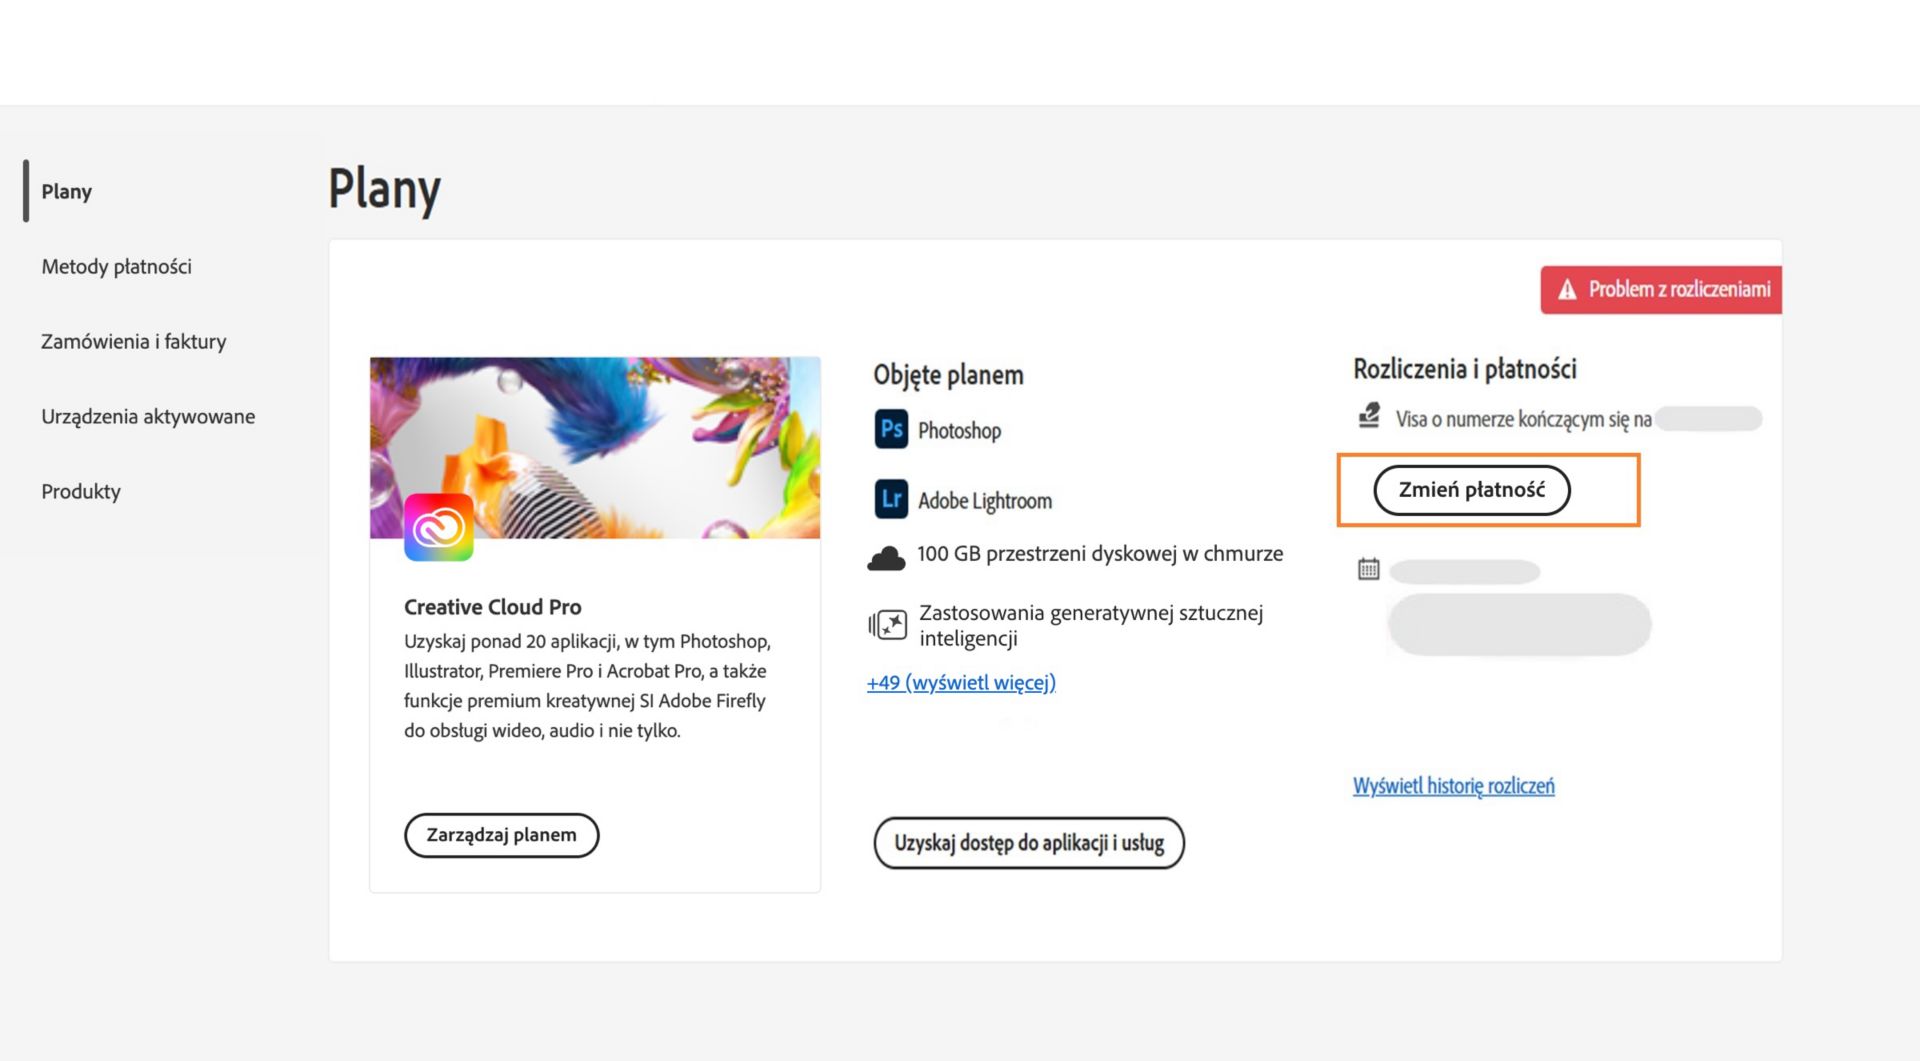This screenshot has height=1061, width=1920.
Task: Click the generative AI sparkle icon
Action: (x=888, y=625)
